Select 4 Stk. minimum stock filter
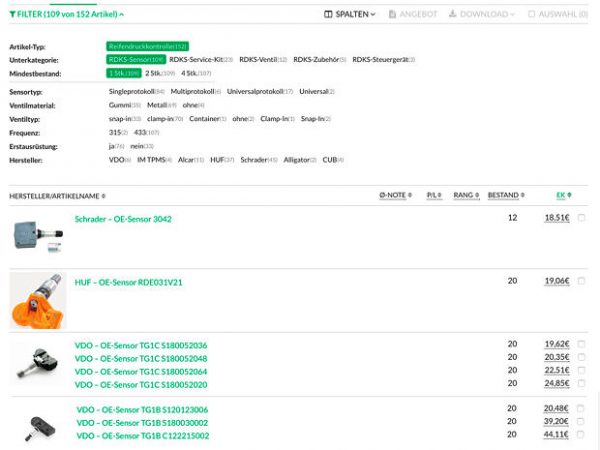Viewport: 600px width, 450px height. tap(196, 73)
